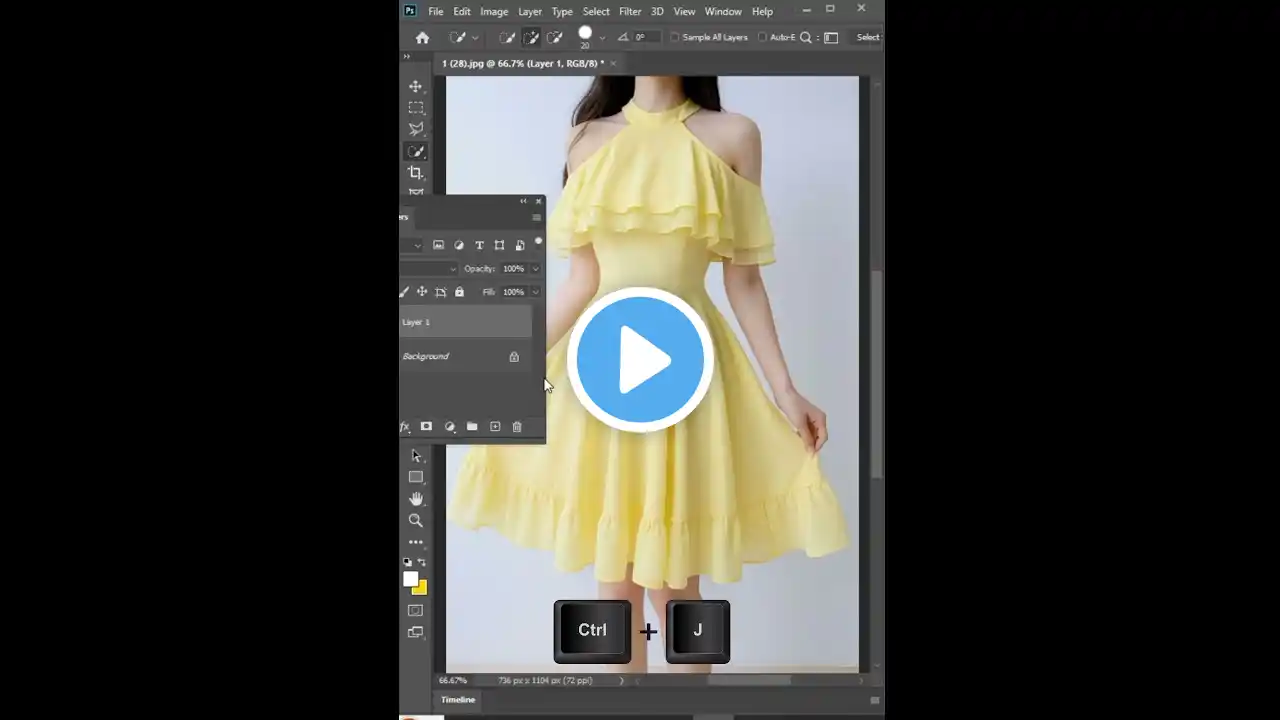Image resolution: width=1280 pixels, height=720 pixels.
Task: Add a layer mask from the Layers panel
Action: [x=426, y=426]
